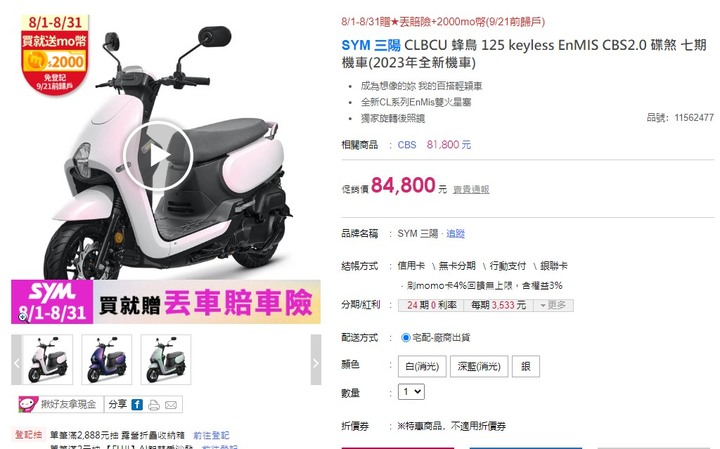720x449 pixels.
Task: Click the magnifier zoom icon on banner
Action: click(x=23, y=316)
